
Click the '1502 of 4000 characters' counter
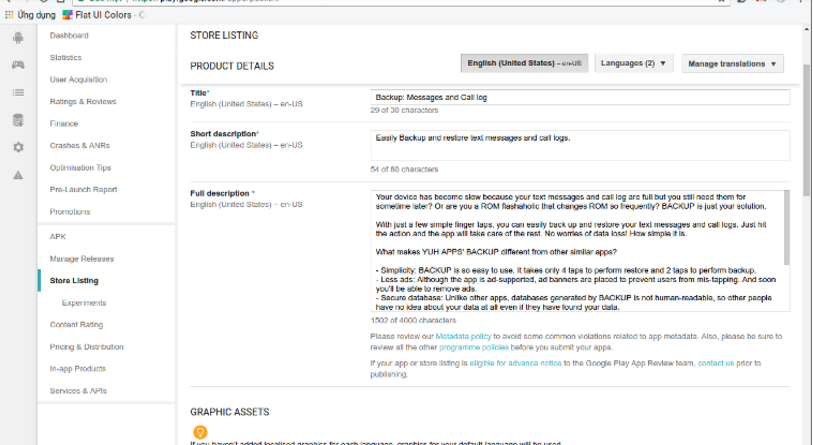click(x=413, y=321)
